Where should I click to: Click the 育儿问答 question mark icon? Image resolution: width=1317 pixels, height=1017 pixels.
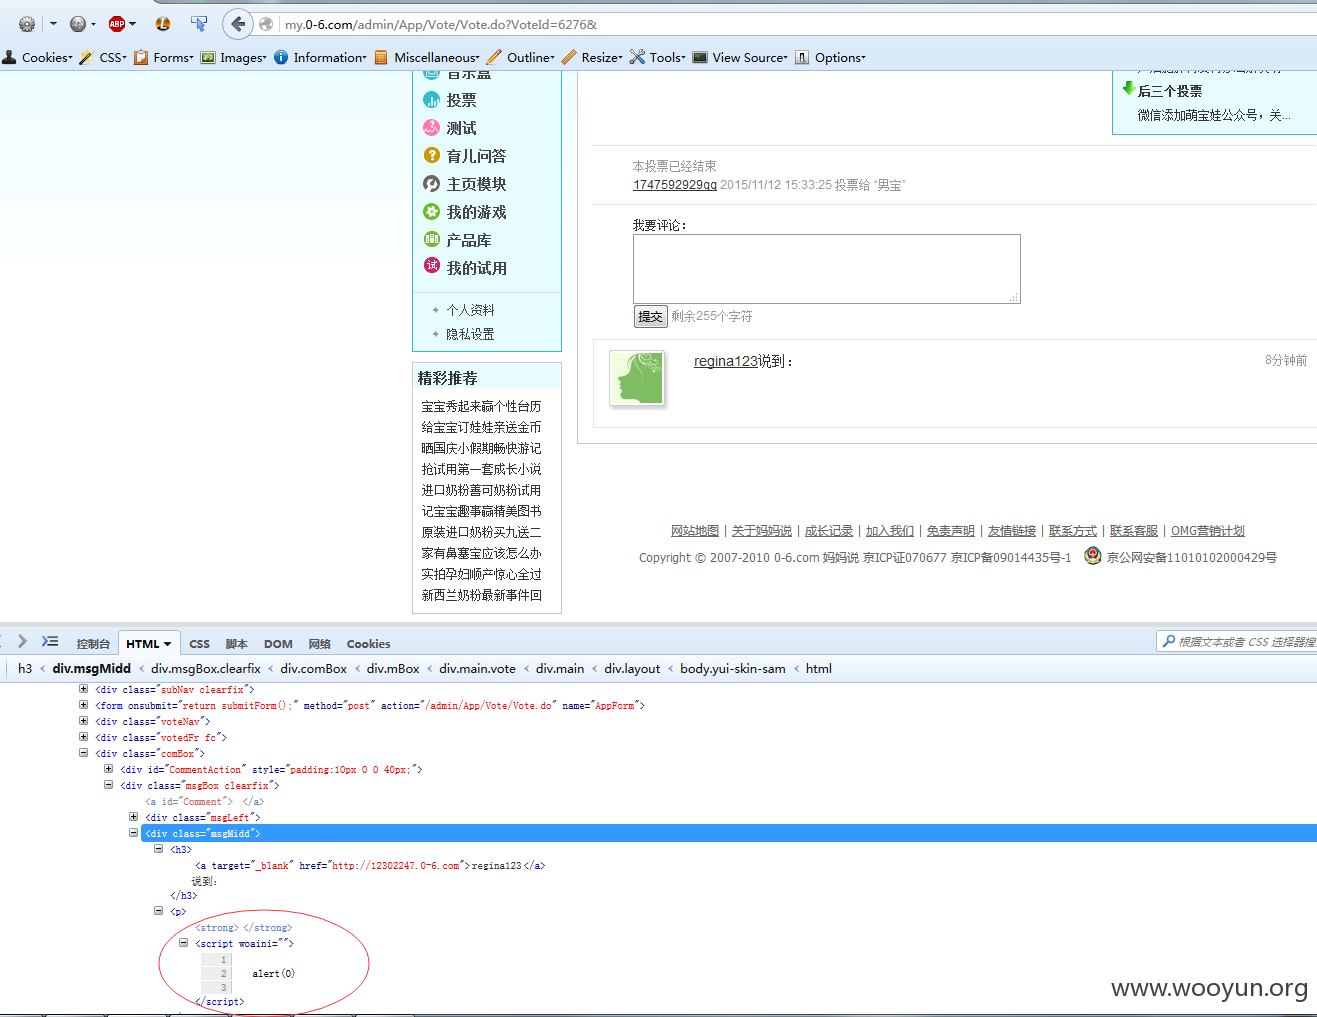click(x=432, y=156)
